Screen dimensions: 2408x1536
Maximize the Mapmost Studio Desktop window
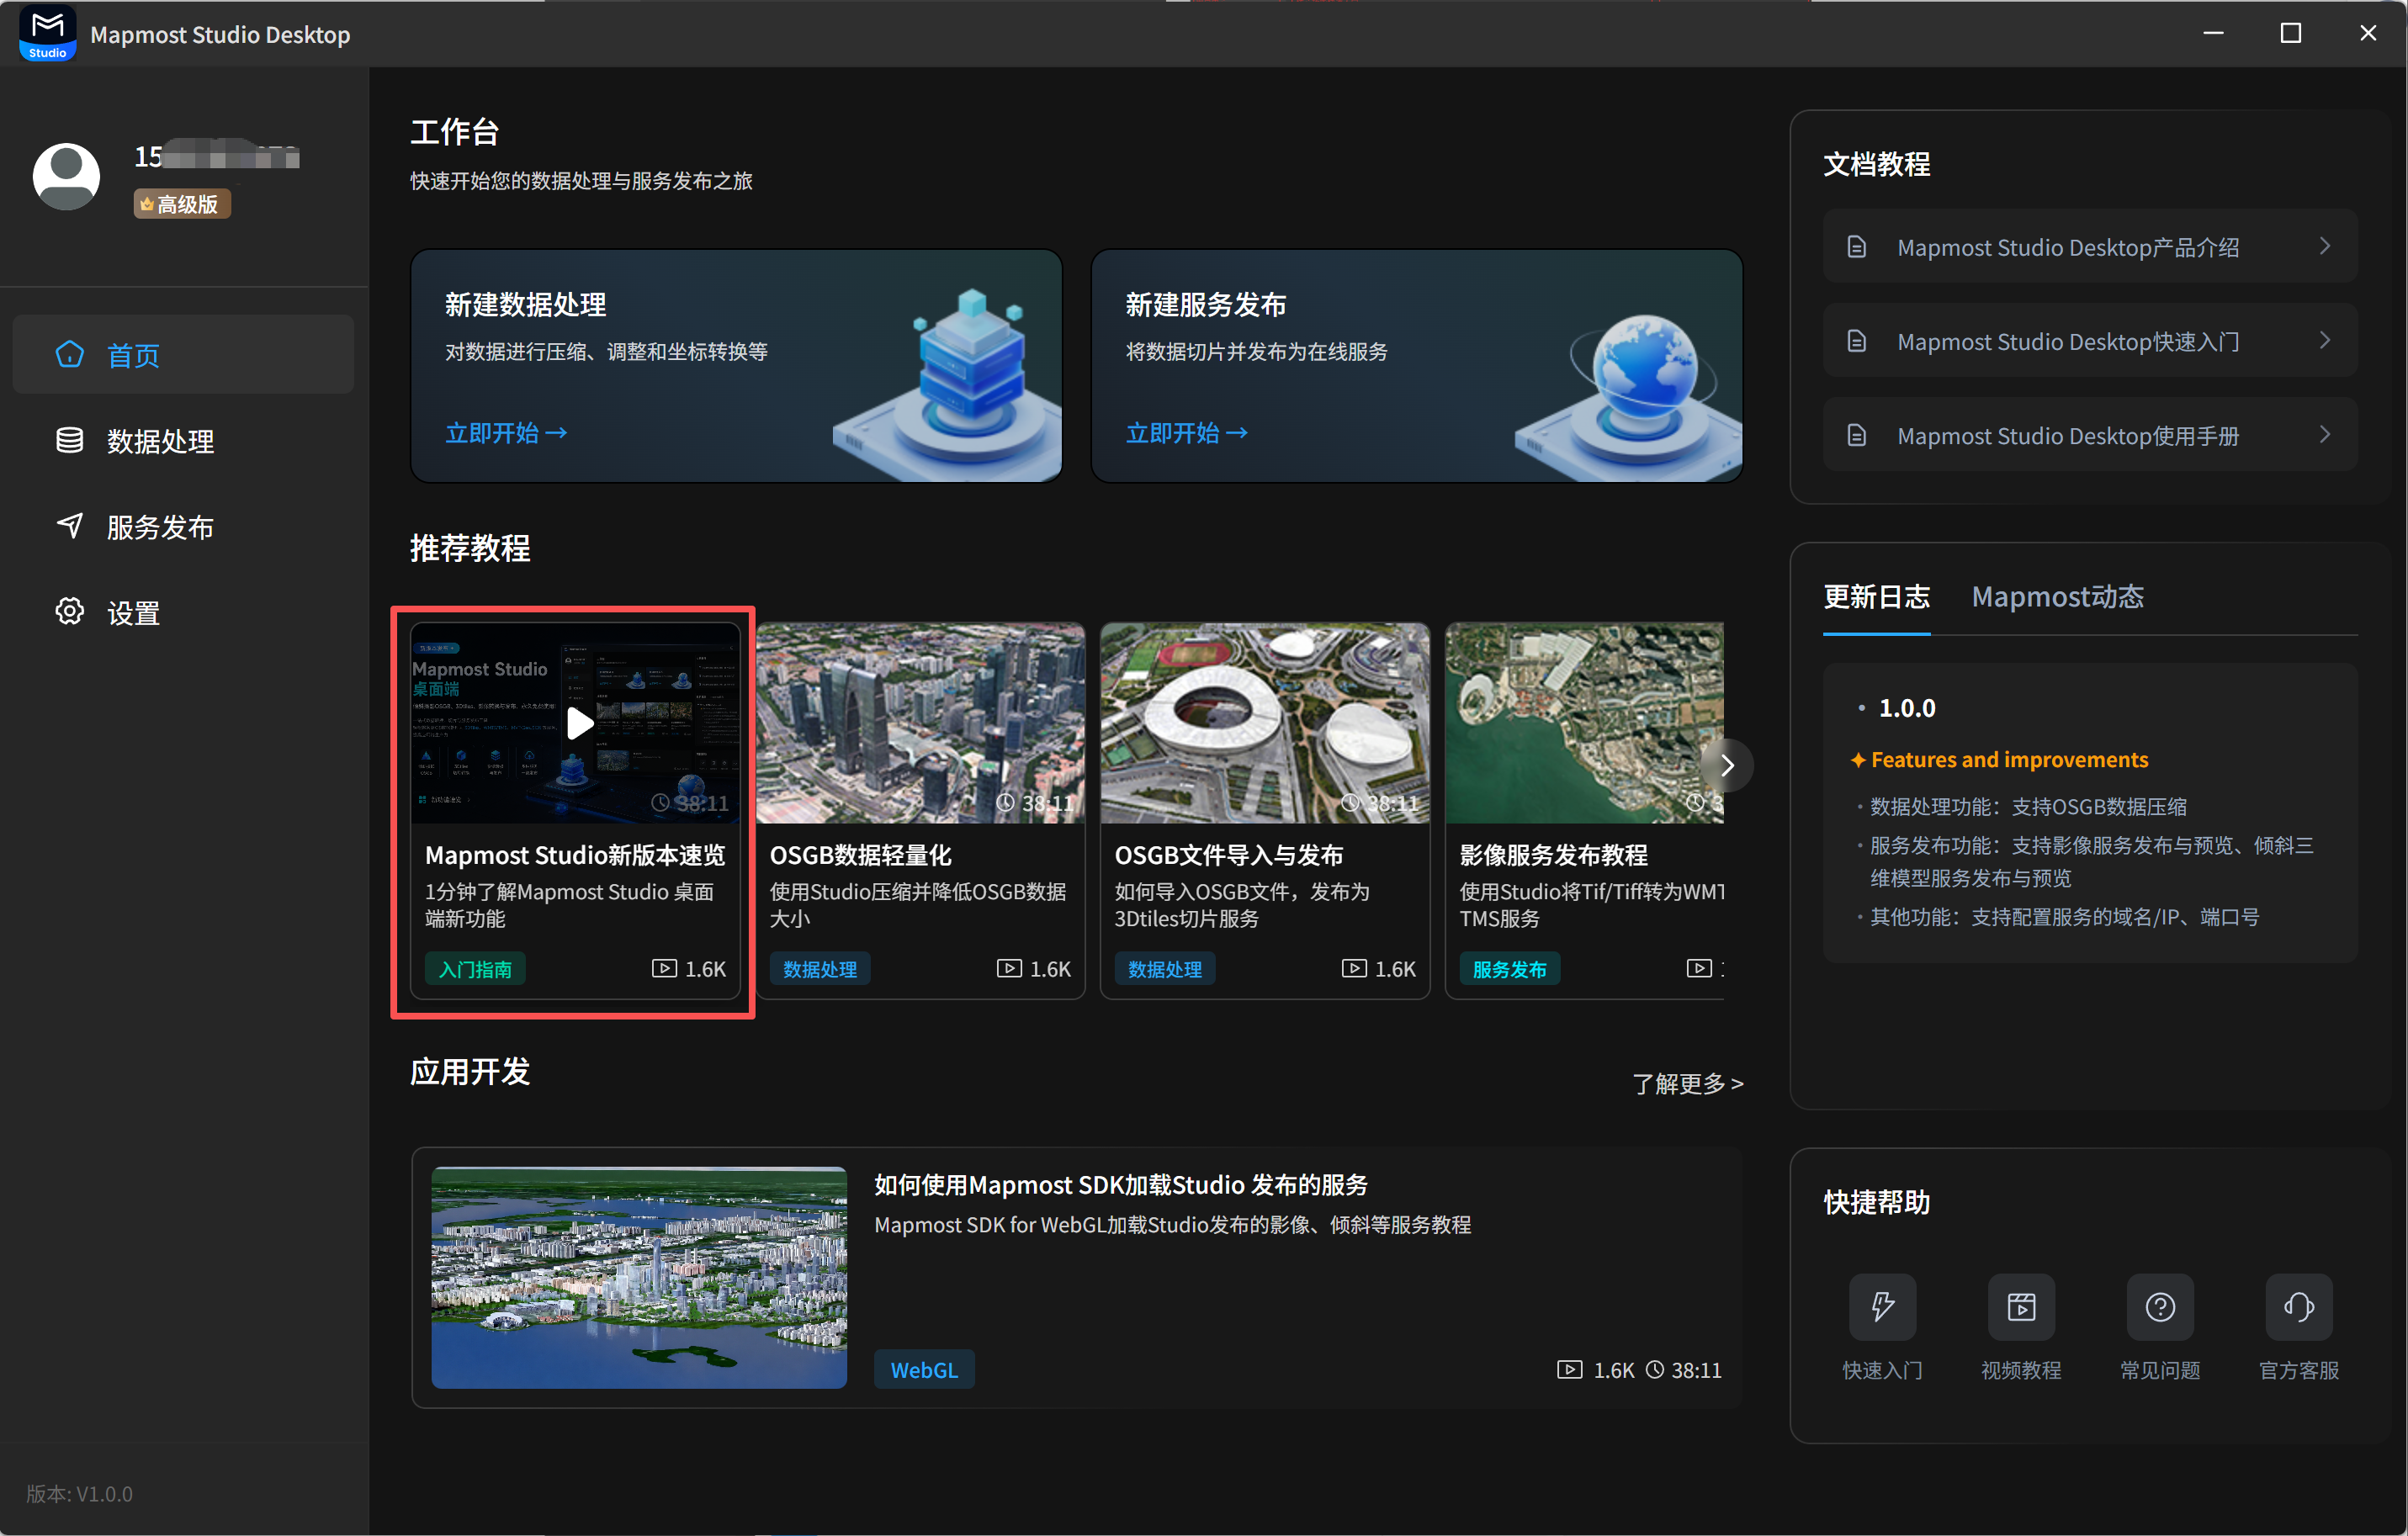[x=2291, y=33]
